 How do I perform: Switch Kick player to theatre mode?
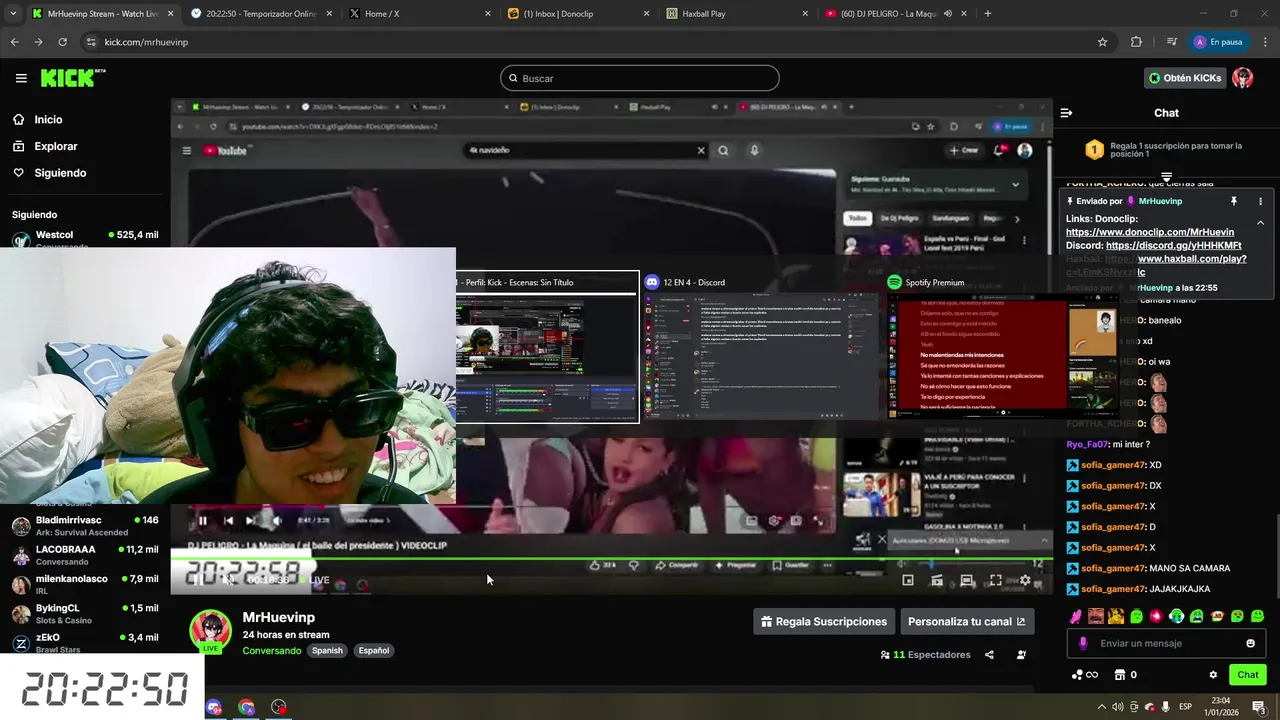(966, 580)
